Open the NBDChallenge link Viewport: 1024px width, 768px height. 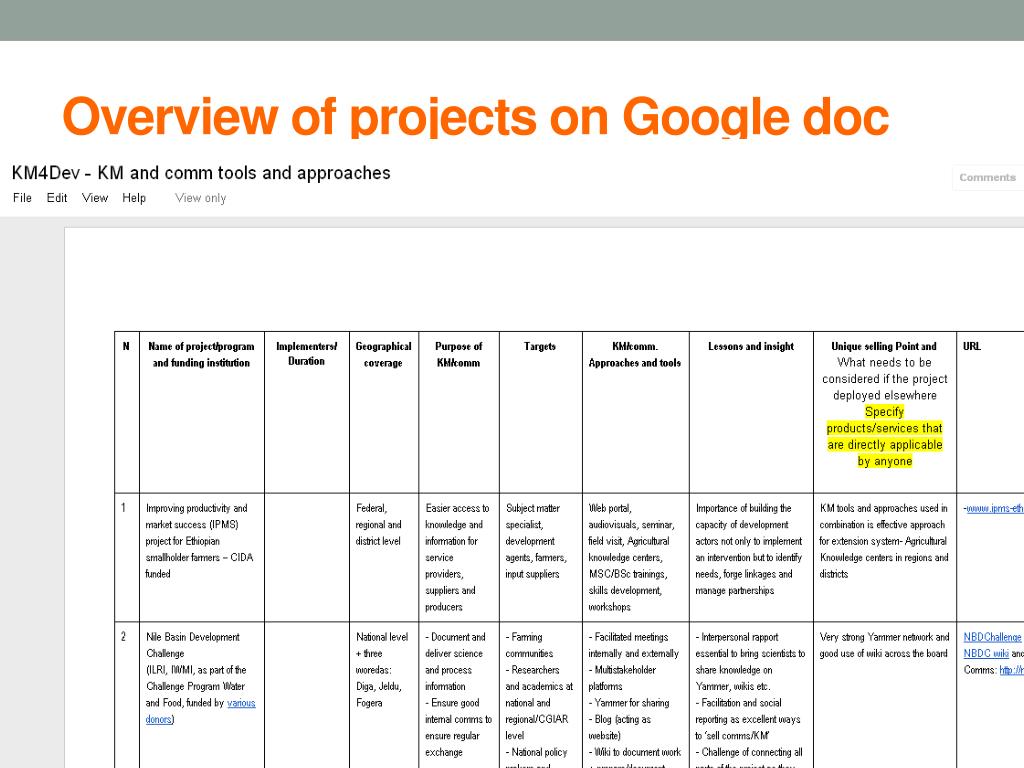[x=992, y=637]
